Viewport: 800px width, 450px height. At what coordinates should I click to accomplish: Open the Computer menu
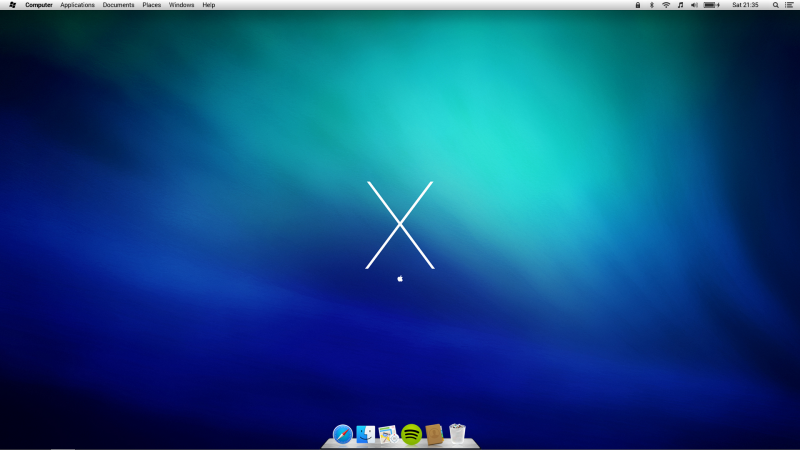point(39,5)
